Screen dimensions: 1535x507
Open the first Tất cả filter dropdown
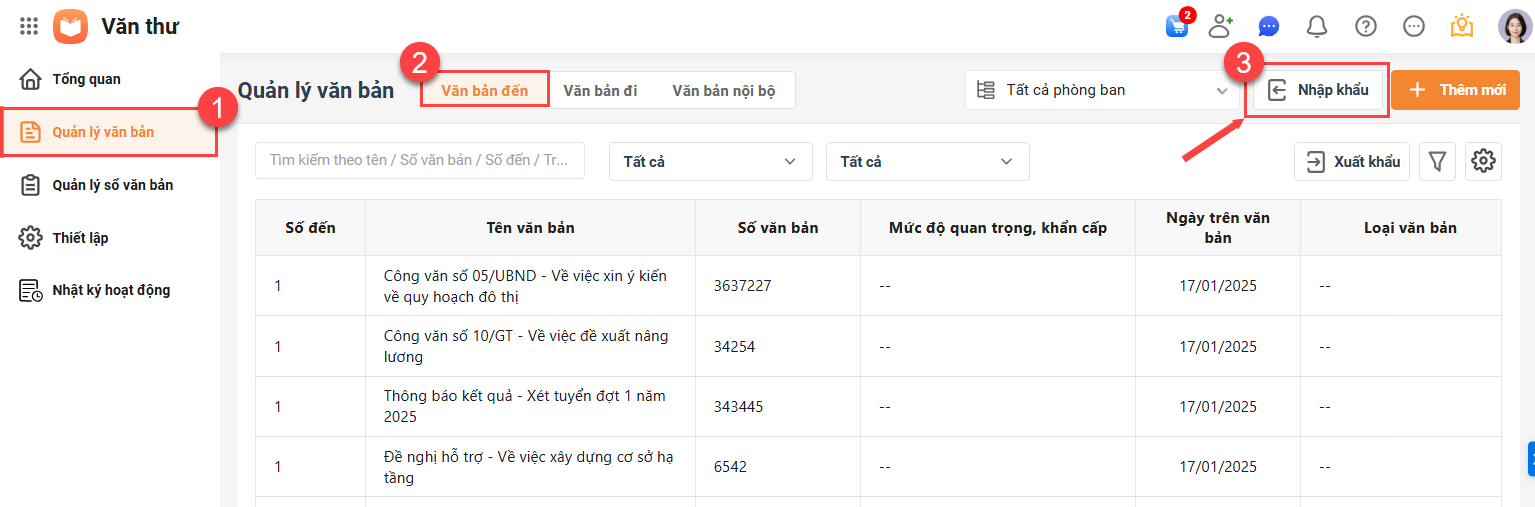710,161
